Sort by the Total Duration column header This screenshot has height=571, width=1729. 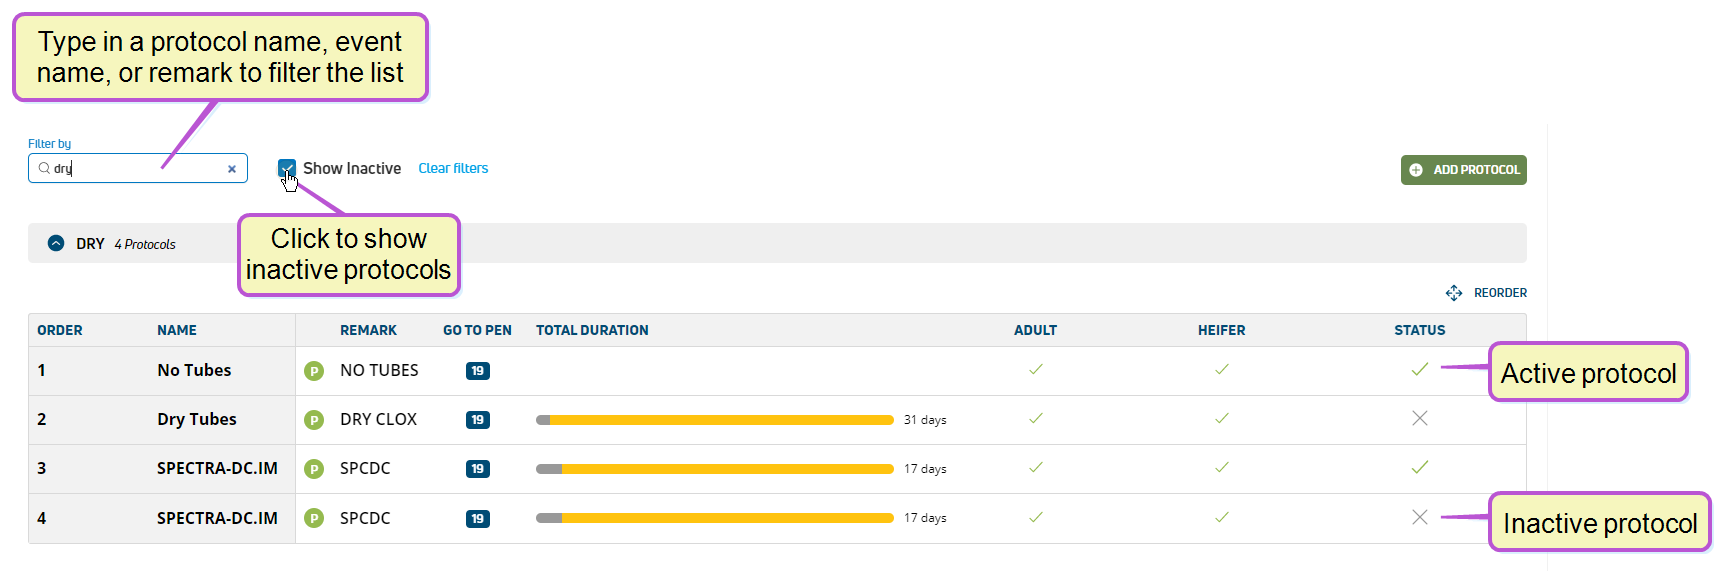coord(592,330)
